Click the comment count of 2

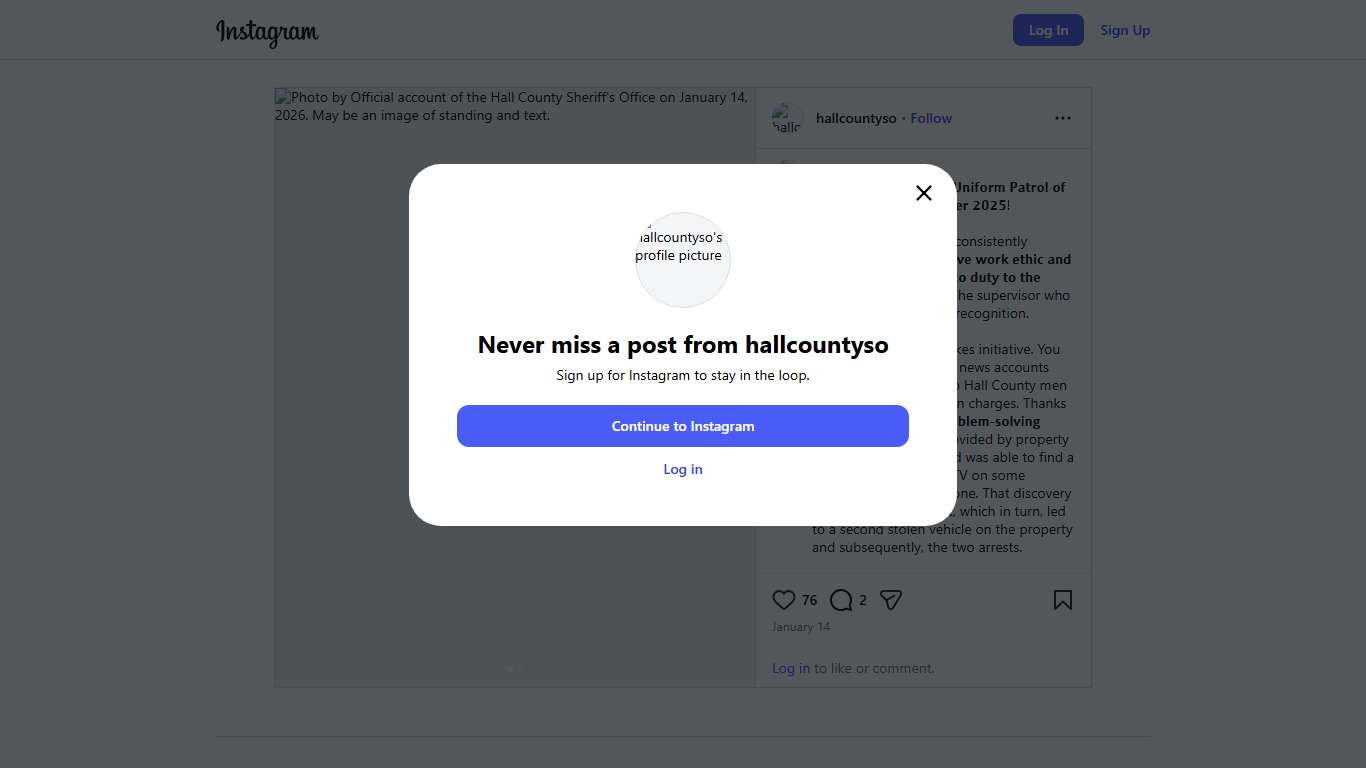click(x=863, y=600)
